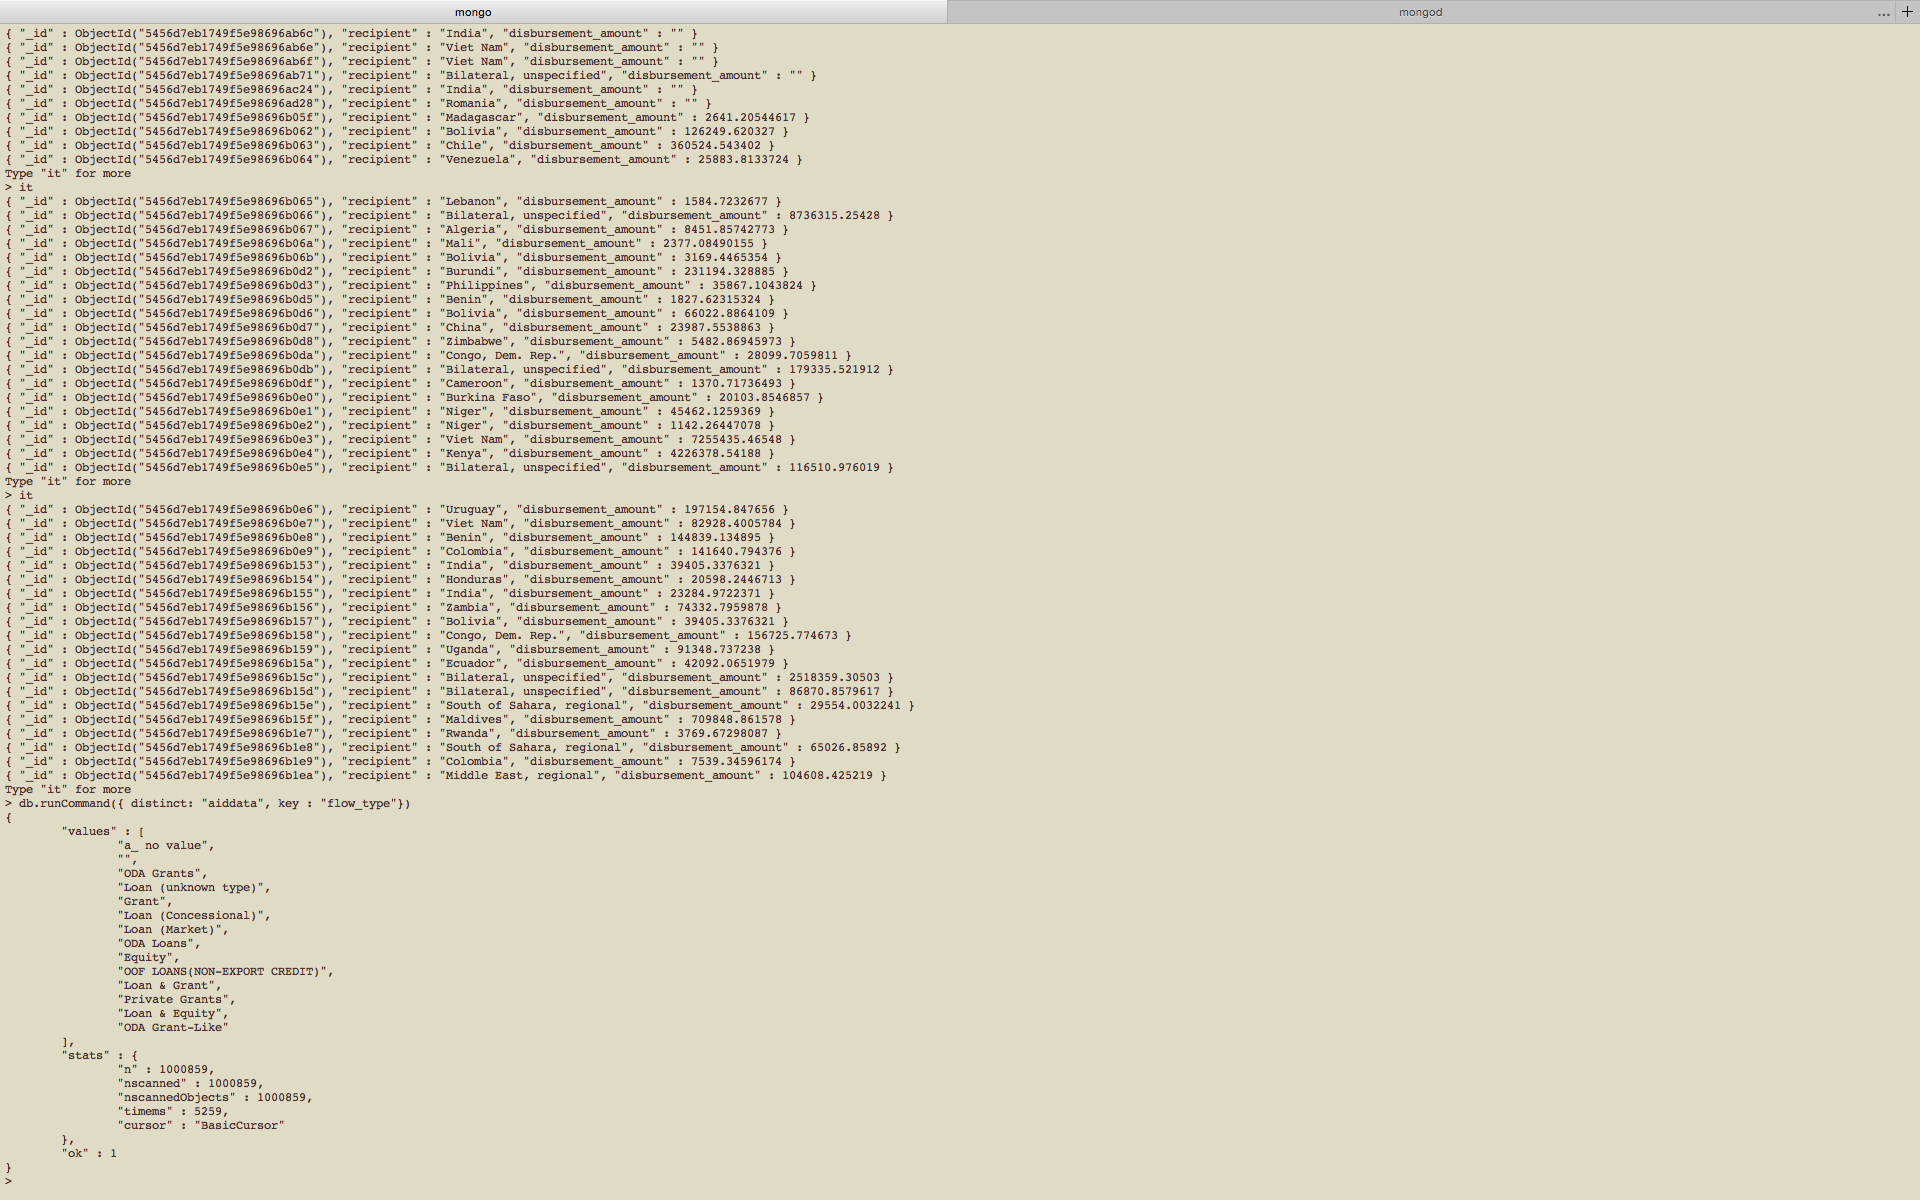The height and width of the screenshot is (1200, 1920).
Task: Click the "OOF LOANS(NON-EXPORT CREDIT)" value
Action: coord(224,971)
